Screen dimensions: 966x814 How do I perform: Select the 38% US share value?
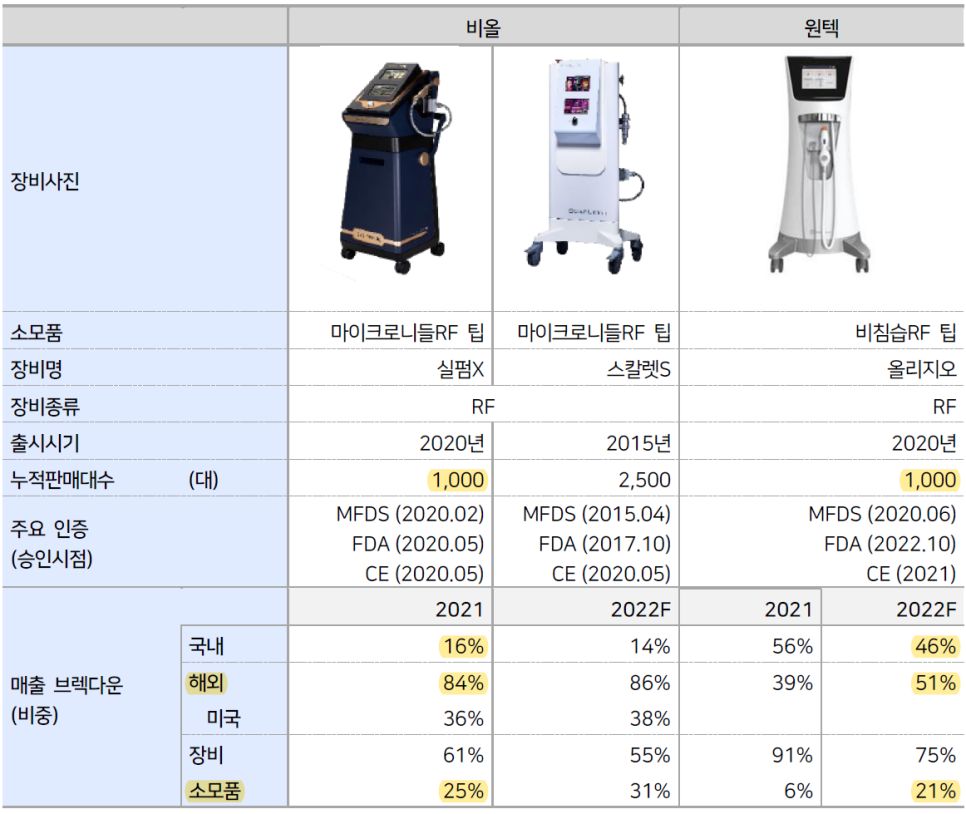click(x=650, y=718)
